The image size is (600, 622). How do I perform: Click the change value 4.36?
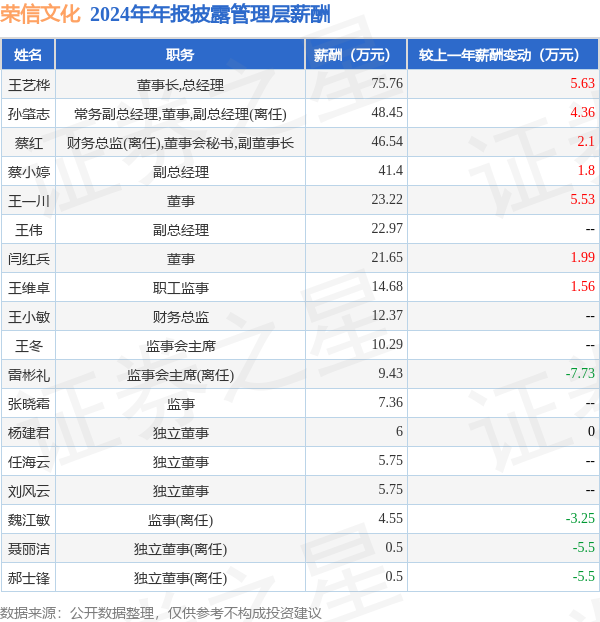pos(582,112)
